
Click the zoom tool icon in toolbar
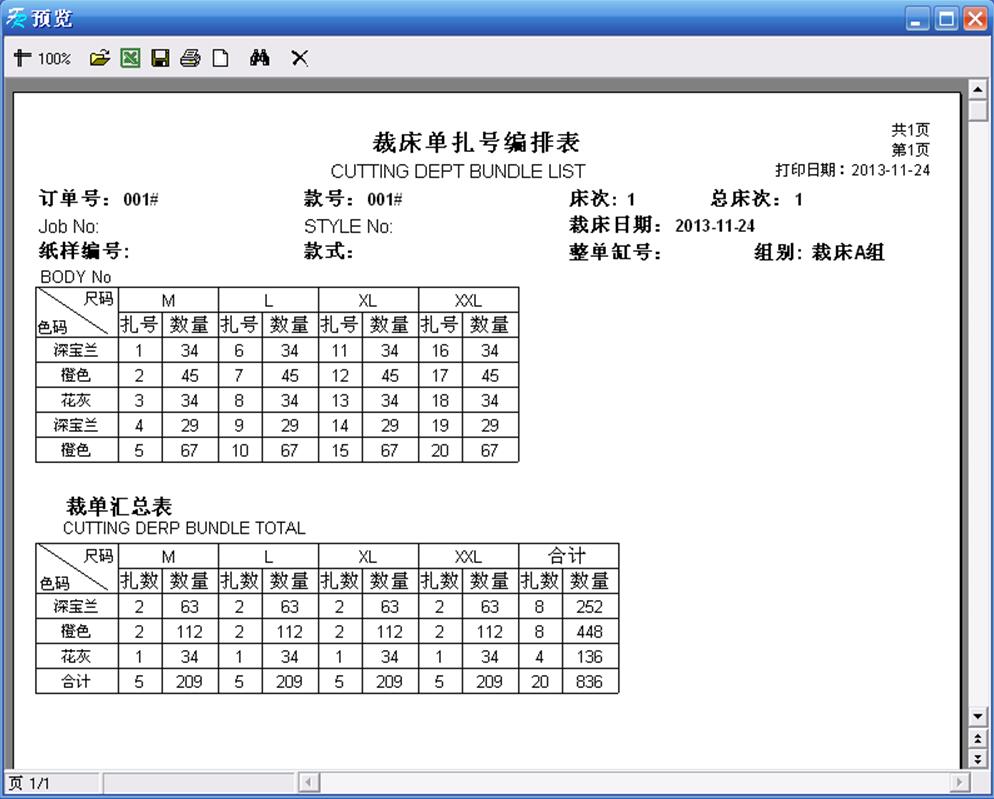pos(22,58)
